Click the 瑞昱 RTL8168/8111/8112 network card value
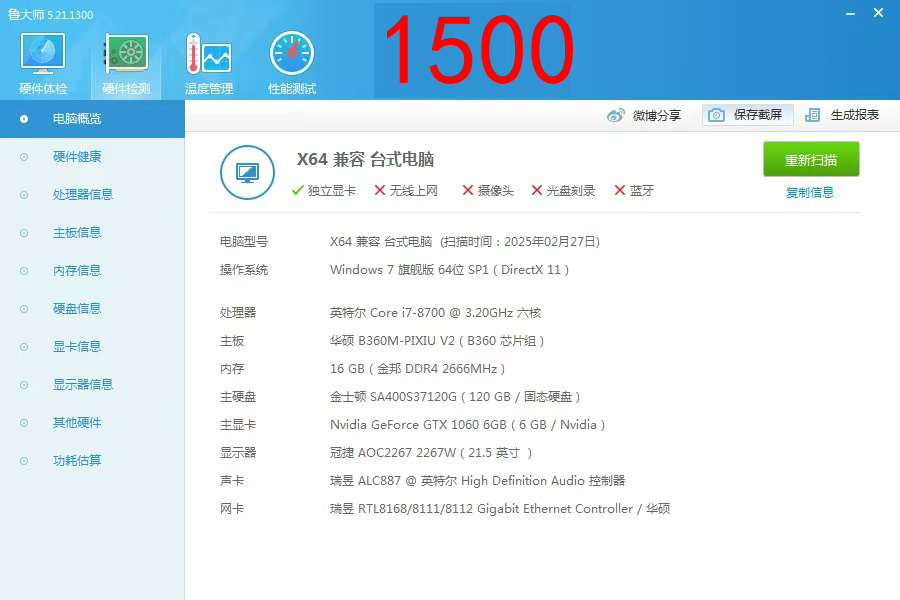The image size is (900, 600). coord(500,509)
